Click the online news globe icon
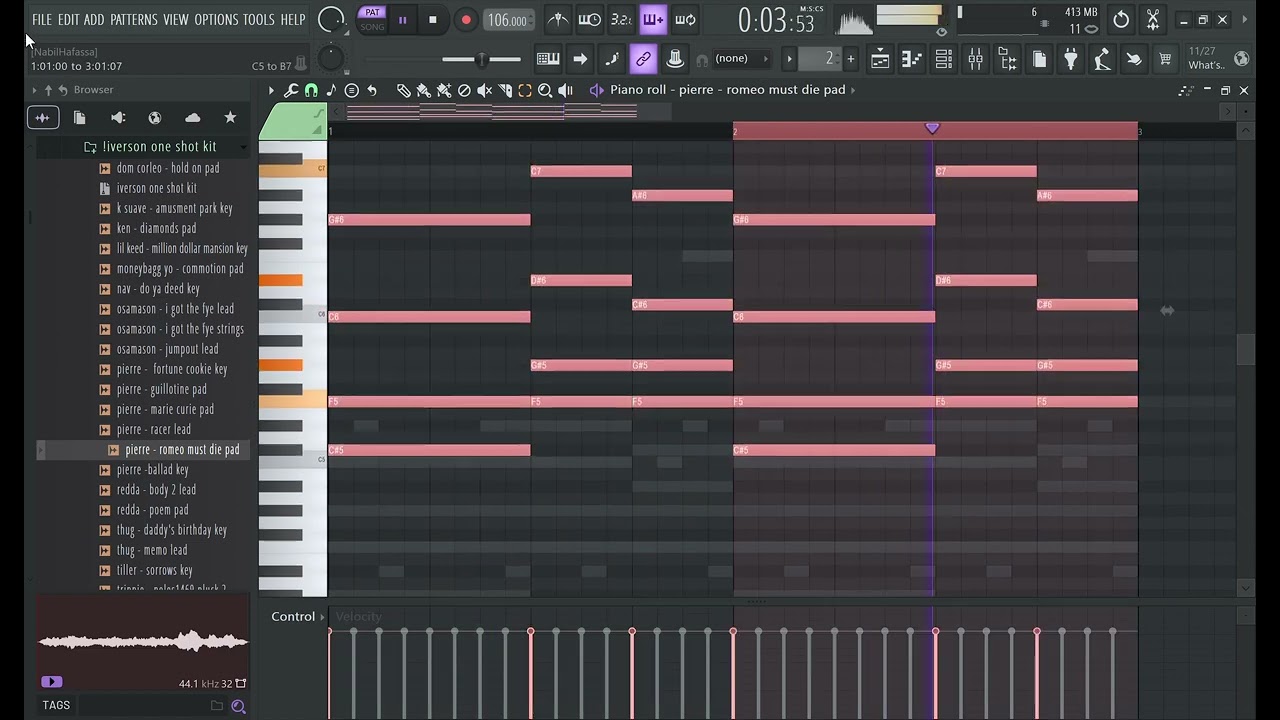1280x720 pixels. [x=1241, y=59]
